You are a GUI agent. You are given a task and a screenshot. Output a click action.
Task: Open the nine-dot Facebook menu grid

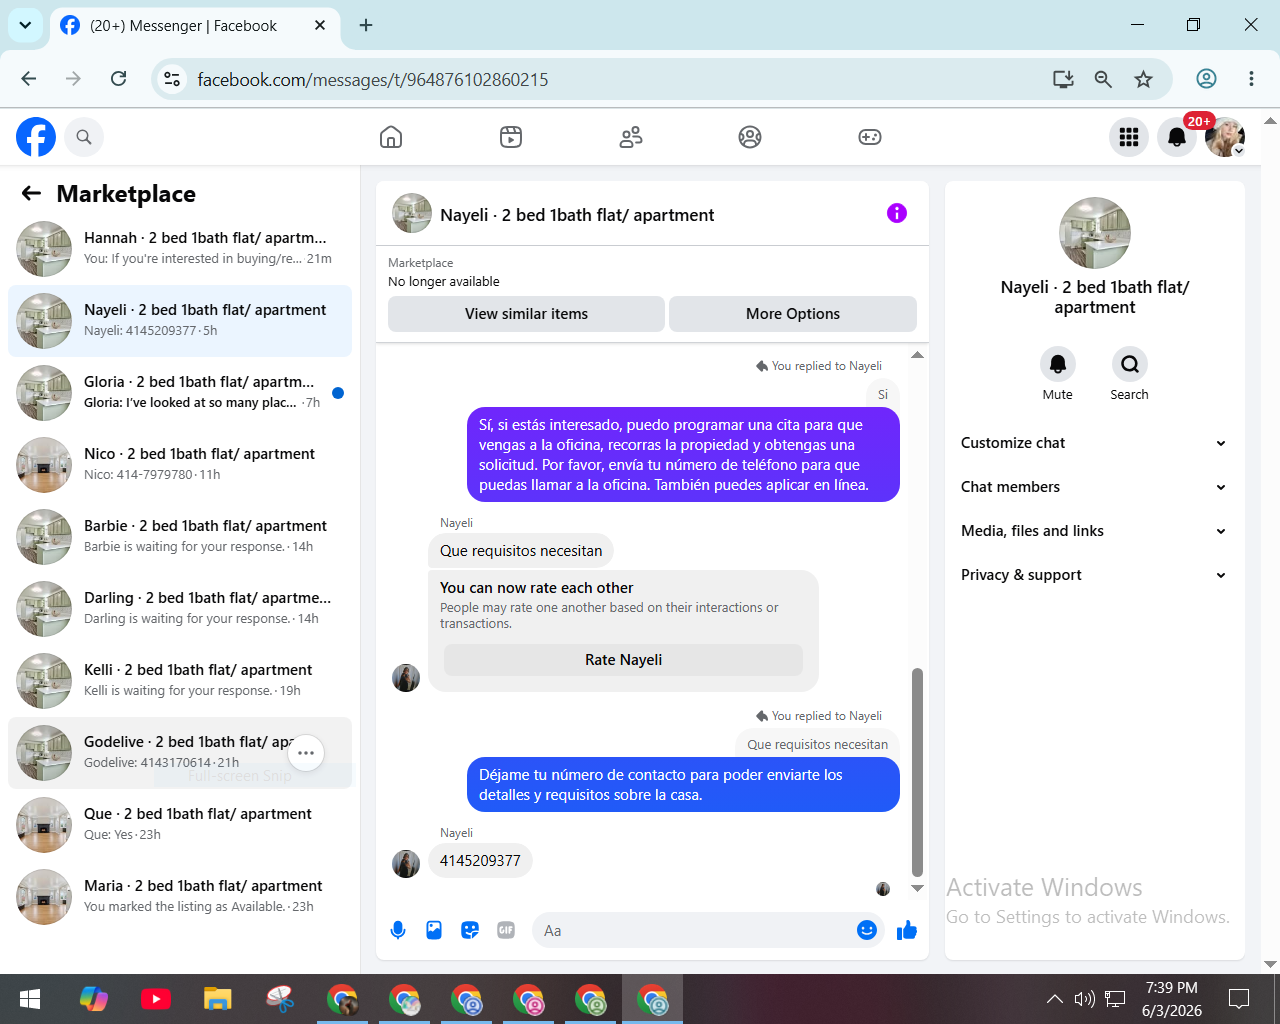[x=1129, y=137]
